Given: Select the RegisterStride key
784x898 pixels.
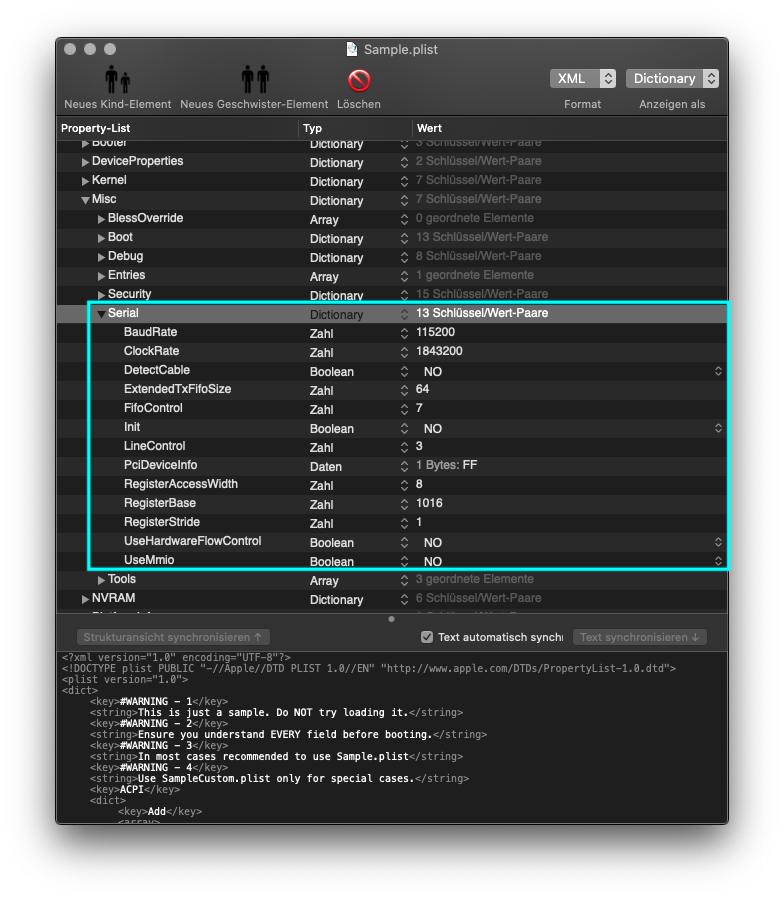Looking at the screenshot, I should coord(161,522).
